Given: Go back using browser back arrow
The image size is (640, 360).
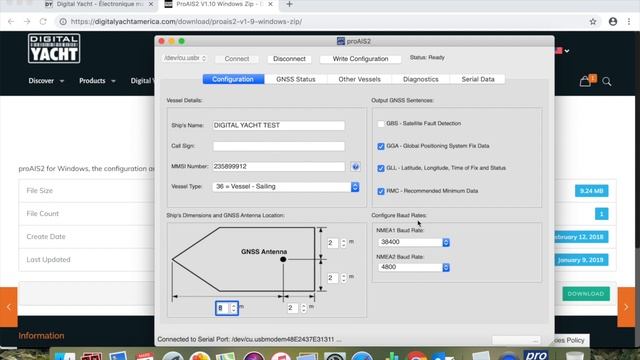Looking at the screenshot, I should [11, 22].
